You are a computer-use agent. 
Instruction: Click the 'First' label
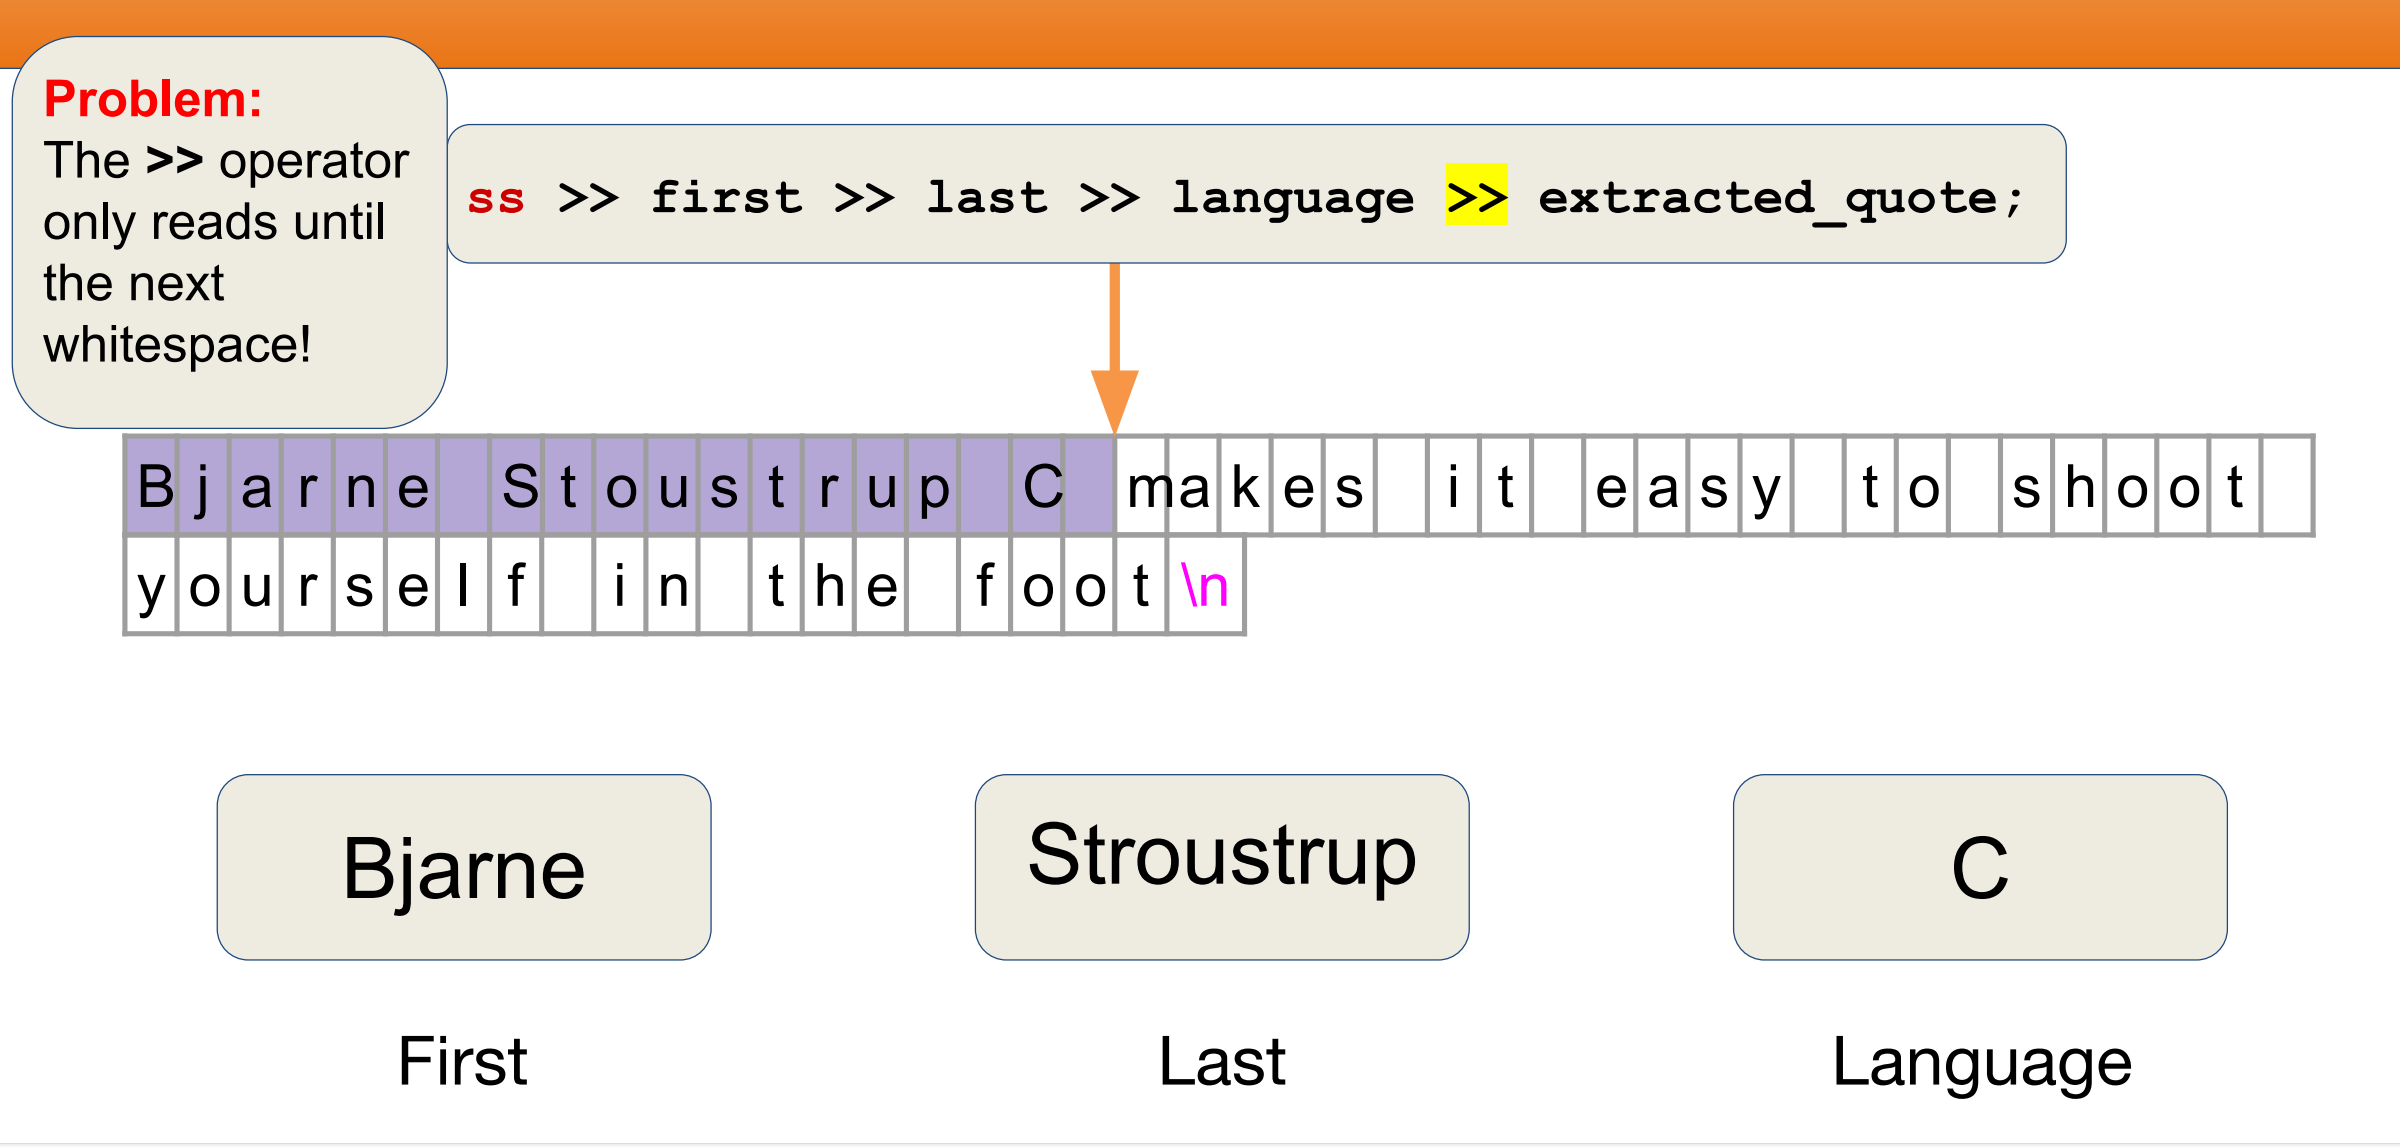pos(462,1061)
